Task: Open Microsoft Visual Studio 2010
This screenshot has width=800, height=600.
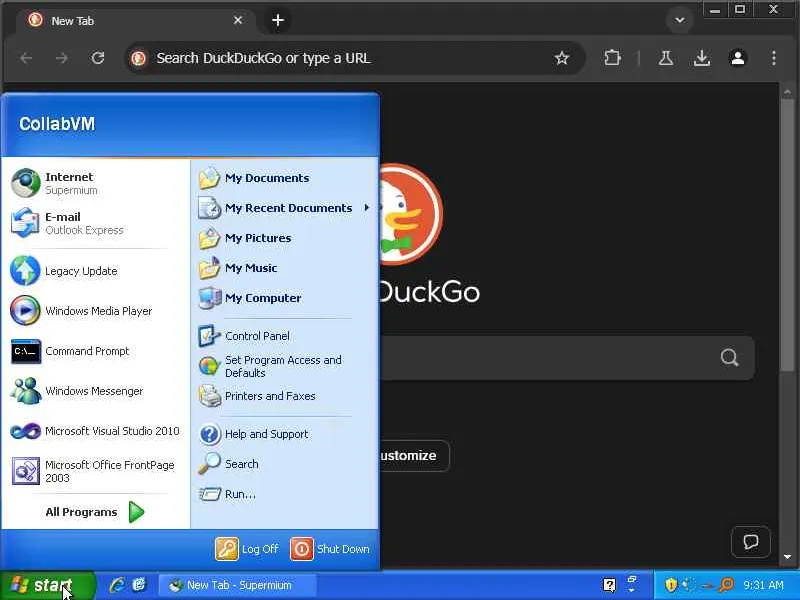Action: tap(96, 431)
